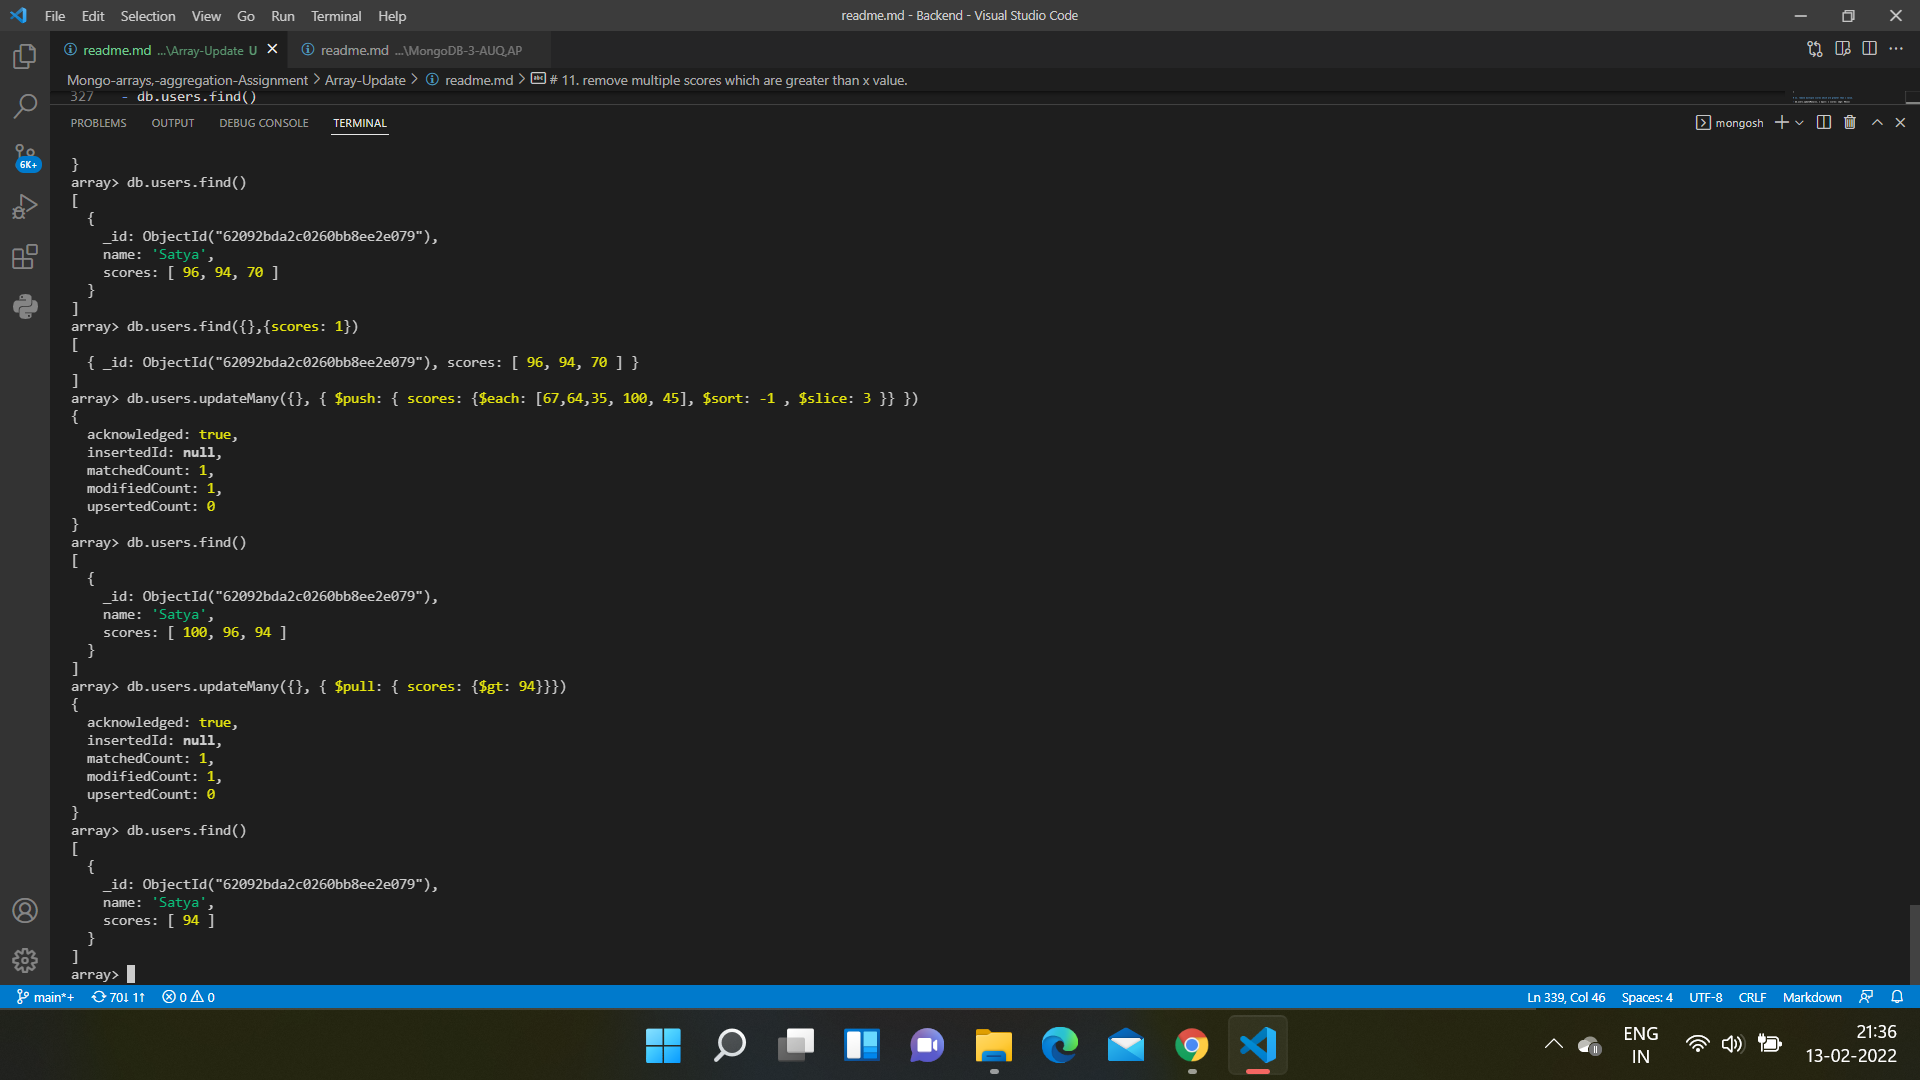Create a new terminal with the plus icon

click(x=1784, y=122)
